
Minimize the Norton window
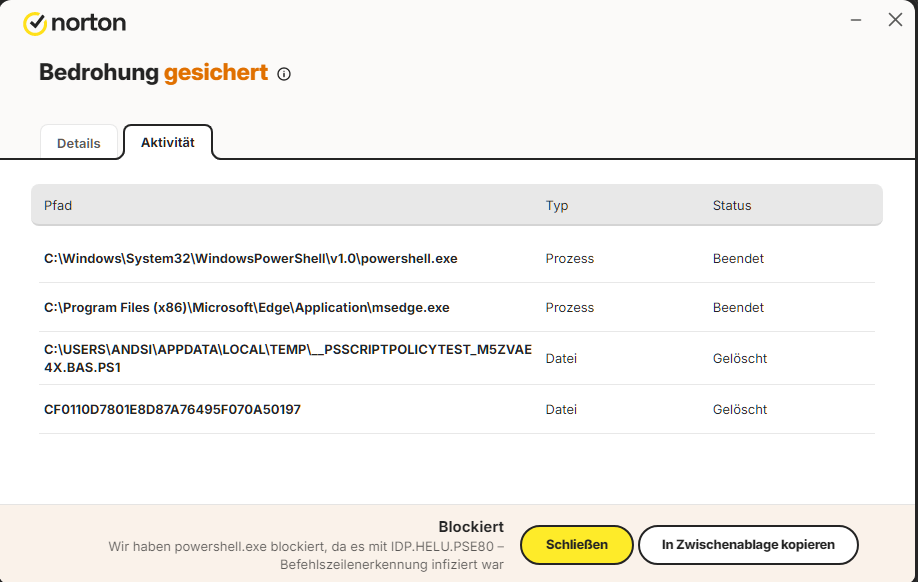point(856,20)
